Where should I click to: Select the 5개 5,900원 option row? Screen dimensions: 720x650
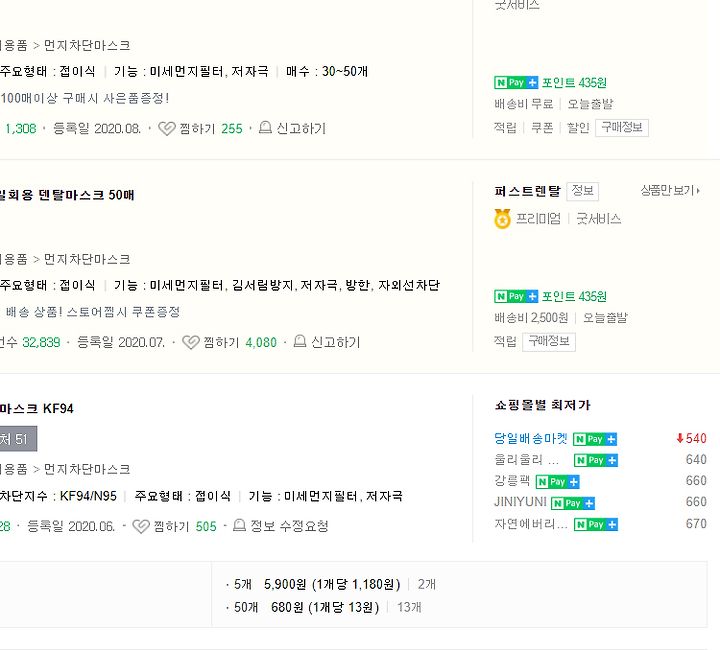tap(316, 584)
